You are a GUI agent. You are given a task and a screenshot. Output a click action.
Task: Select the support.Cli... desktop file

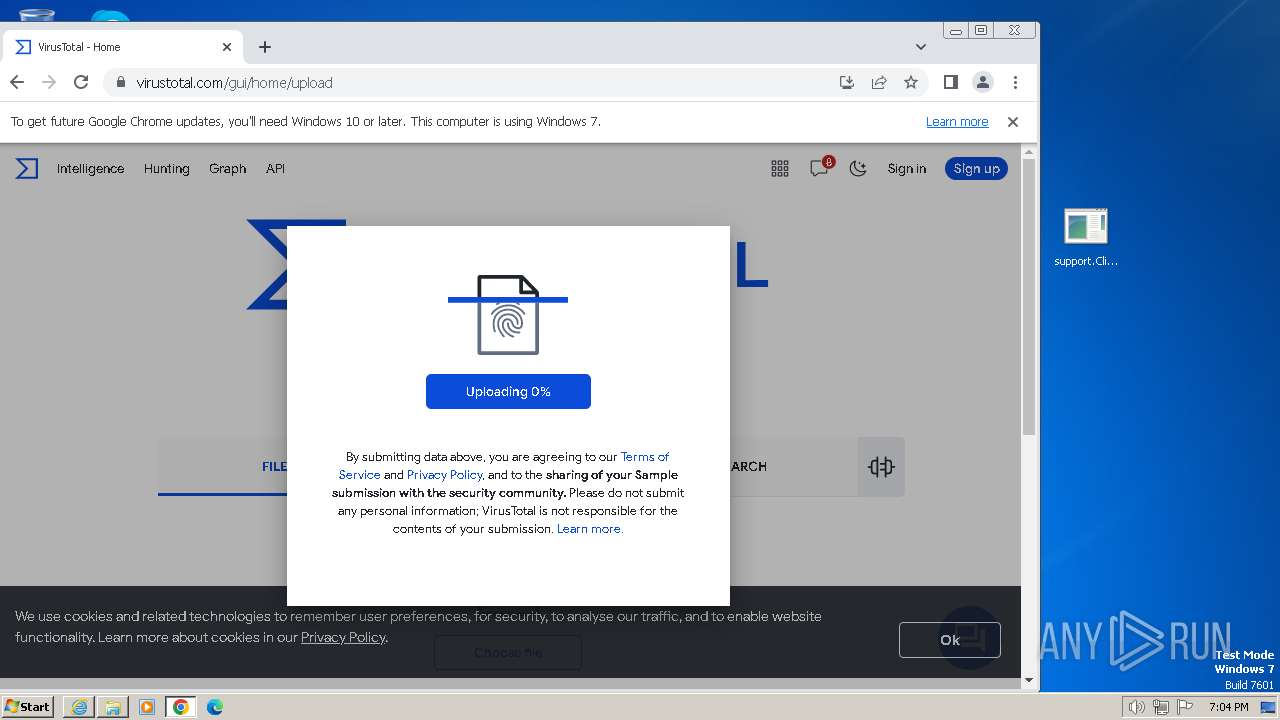click(x=1086, y=238)
